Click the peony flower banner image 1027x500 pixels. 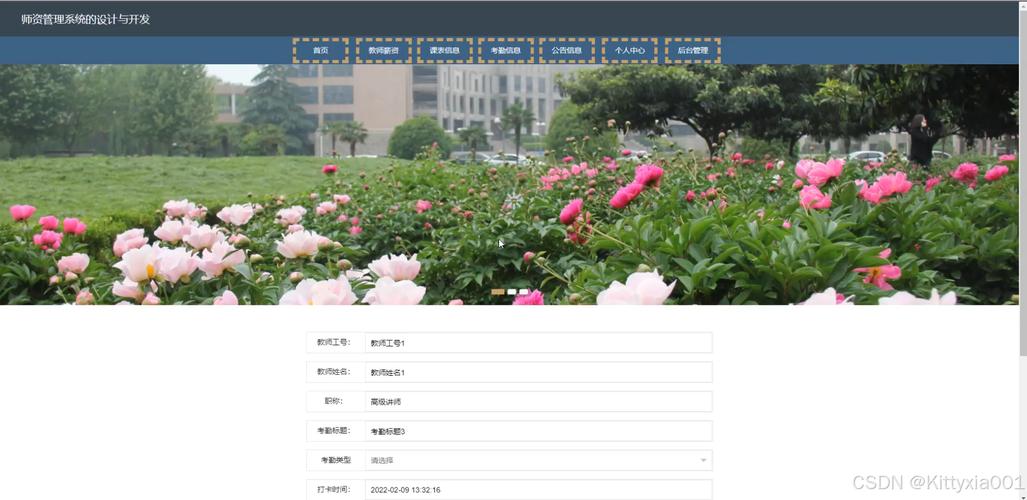click(x=510, y=184)
